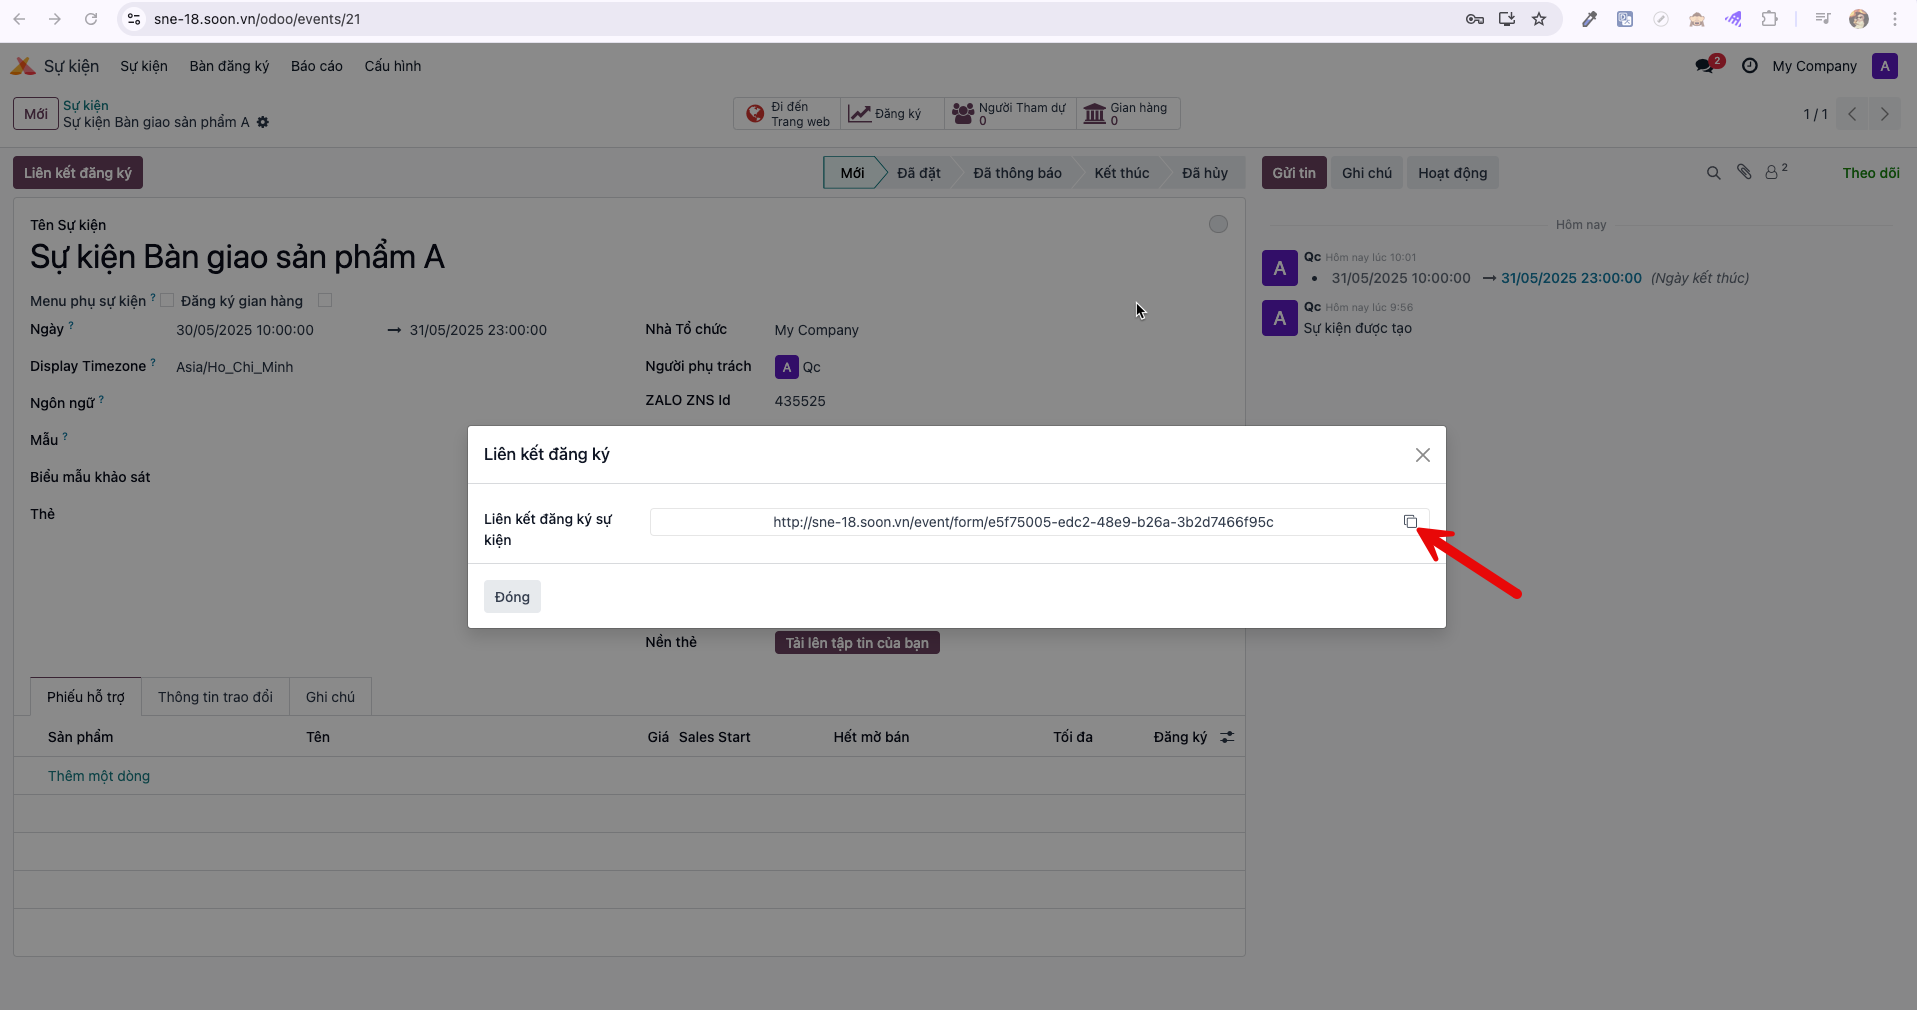Click the Liên kết đăng ký button

point(78,173)
